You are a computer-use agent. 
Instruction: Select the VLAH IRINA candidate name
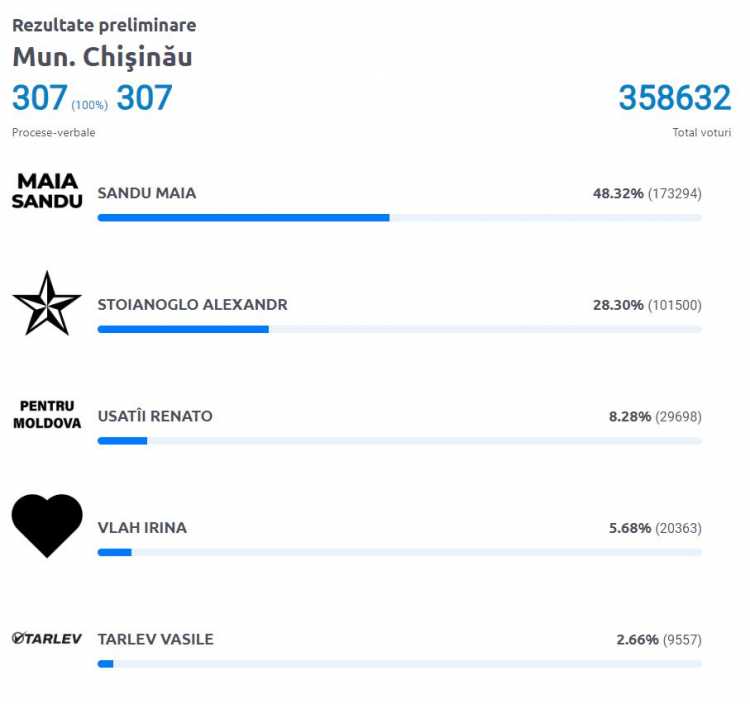click(142, 528)
